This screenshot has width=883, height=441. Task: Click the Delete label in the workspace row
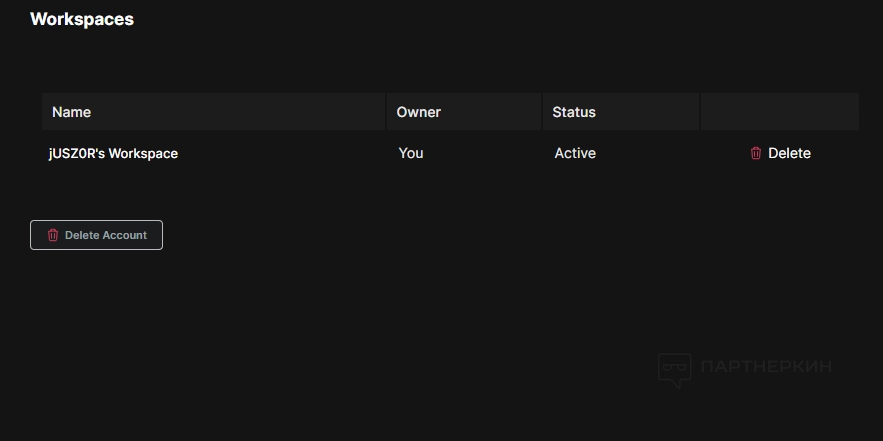(x=789, y=154)
